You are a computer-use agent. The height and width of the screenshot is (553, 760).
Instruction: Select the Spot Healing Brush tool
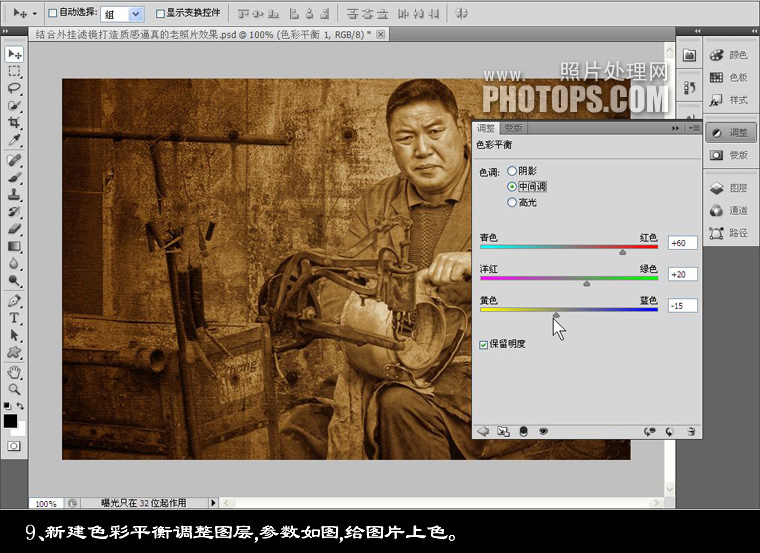[x=15, y=160]
